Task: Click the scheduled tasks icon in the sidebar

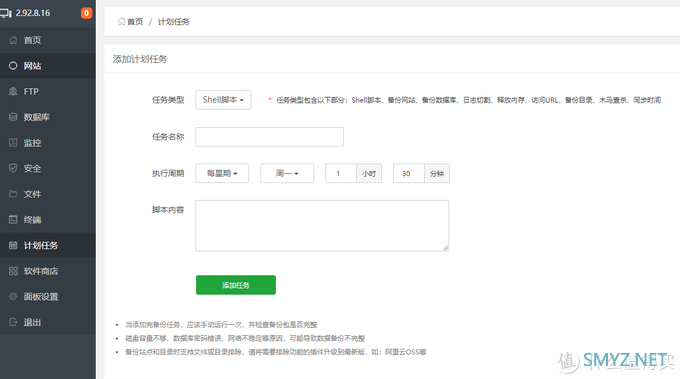Action: click(13, 245)
